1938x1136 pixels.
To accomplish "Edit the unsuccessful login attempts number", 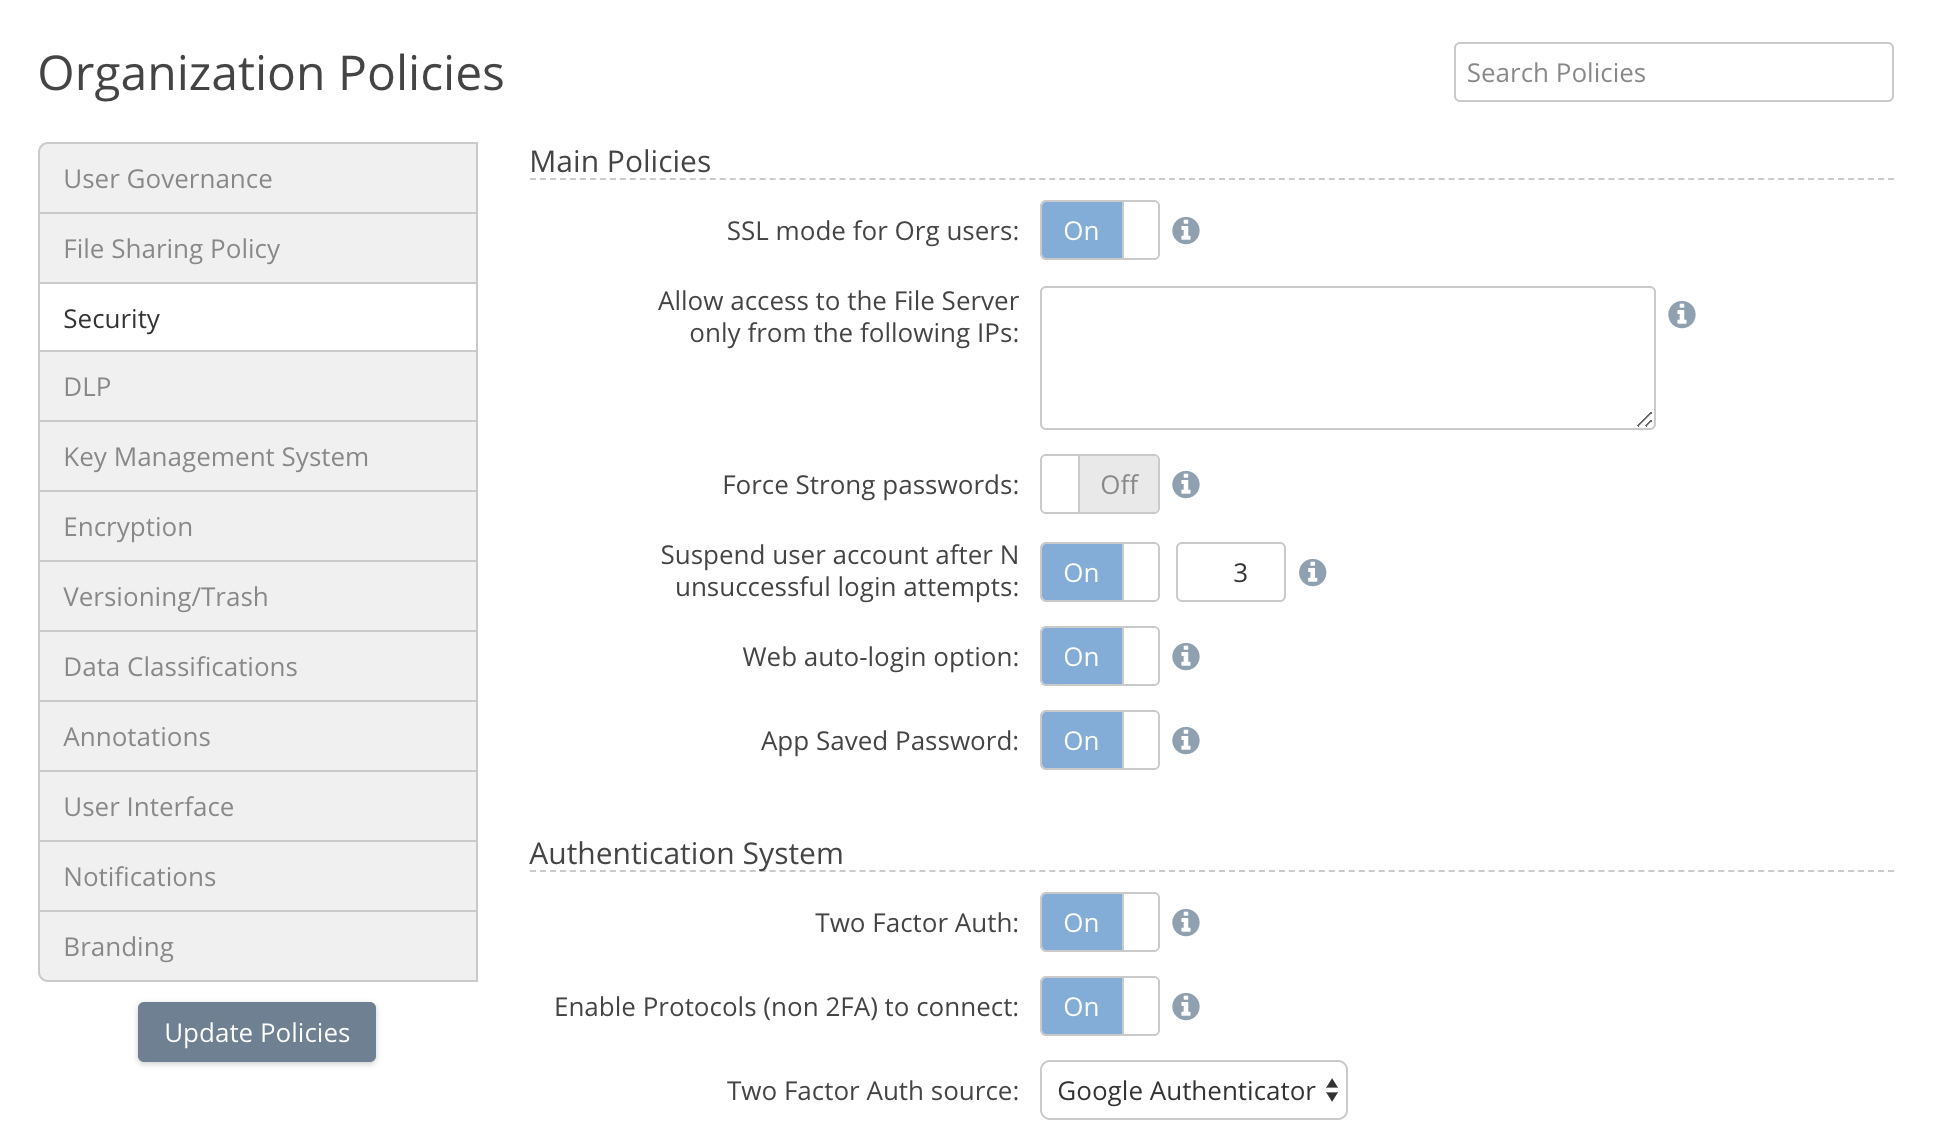I will (x=1230, y=572).
